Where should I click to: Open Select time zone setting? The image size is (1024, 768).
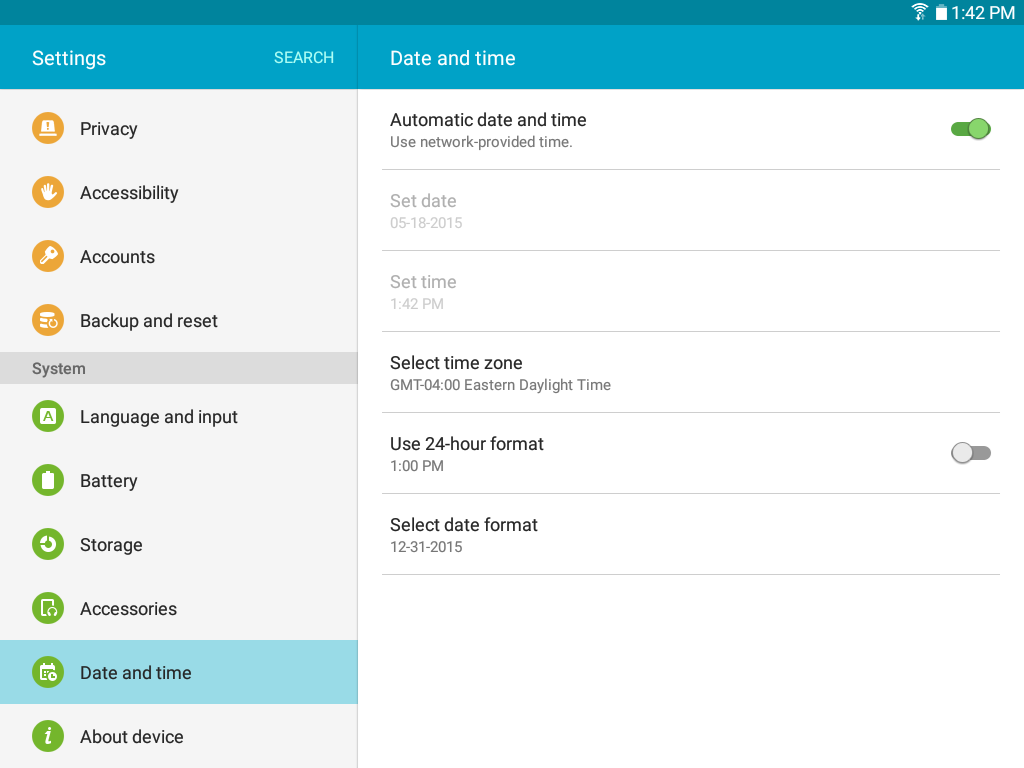pos(691,372)
